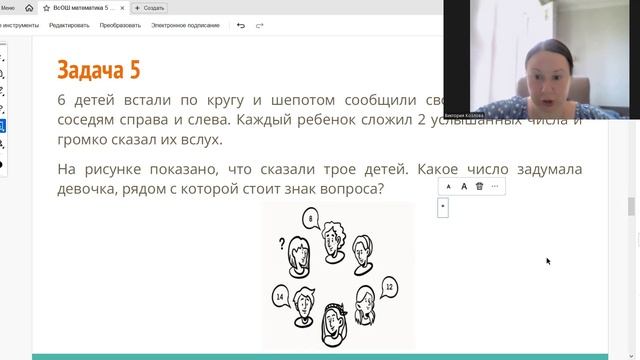This screenshot has width=640, height=360.
Task: Click the speech bubble with number 8
Action: [x=311, y=219]
